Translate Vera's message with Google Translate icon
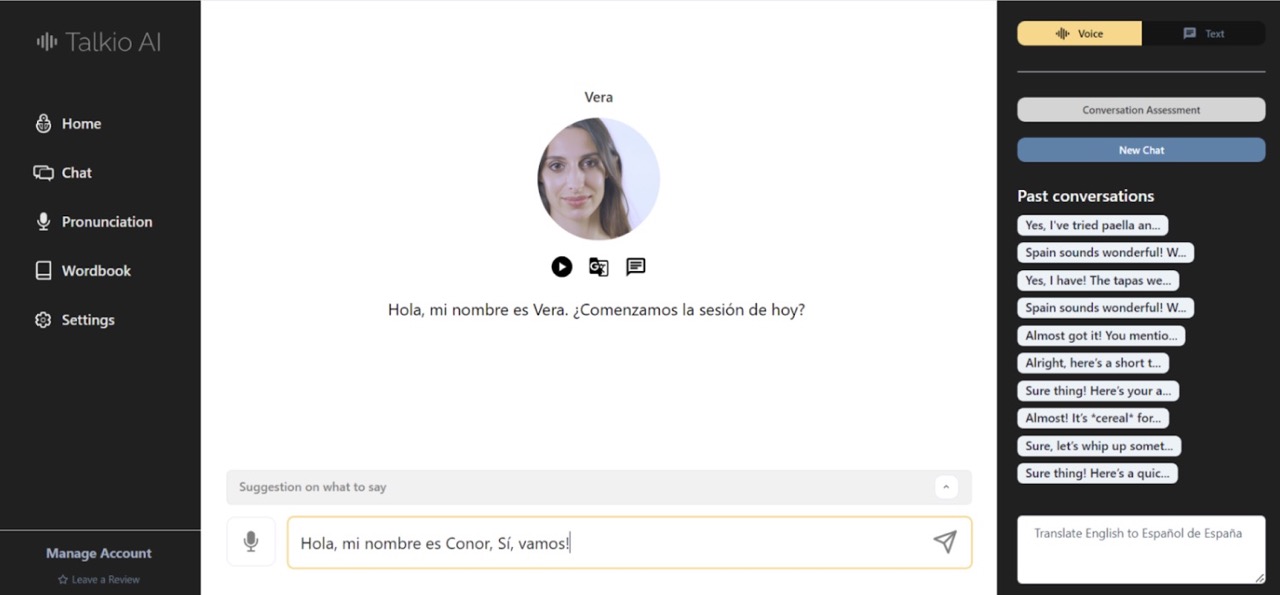This screenshot has height=595, width=1280. 598,267
